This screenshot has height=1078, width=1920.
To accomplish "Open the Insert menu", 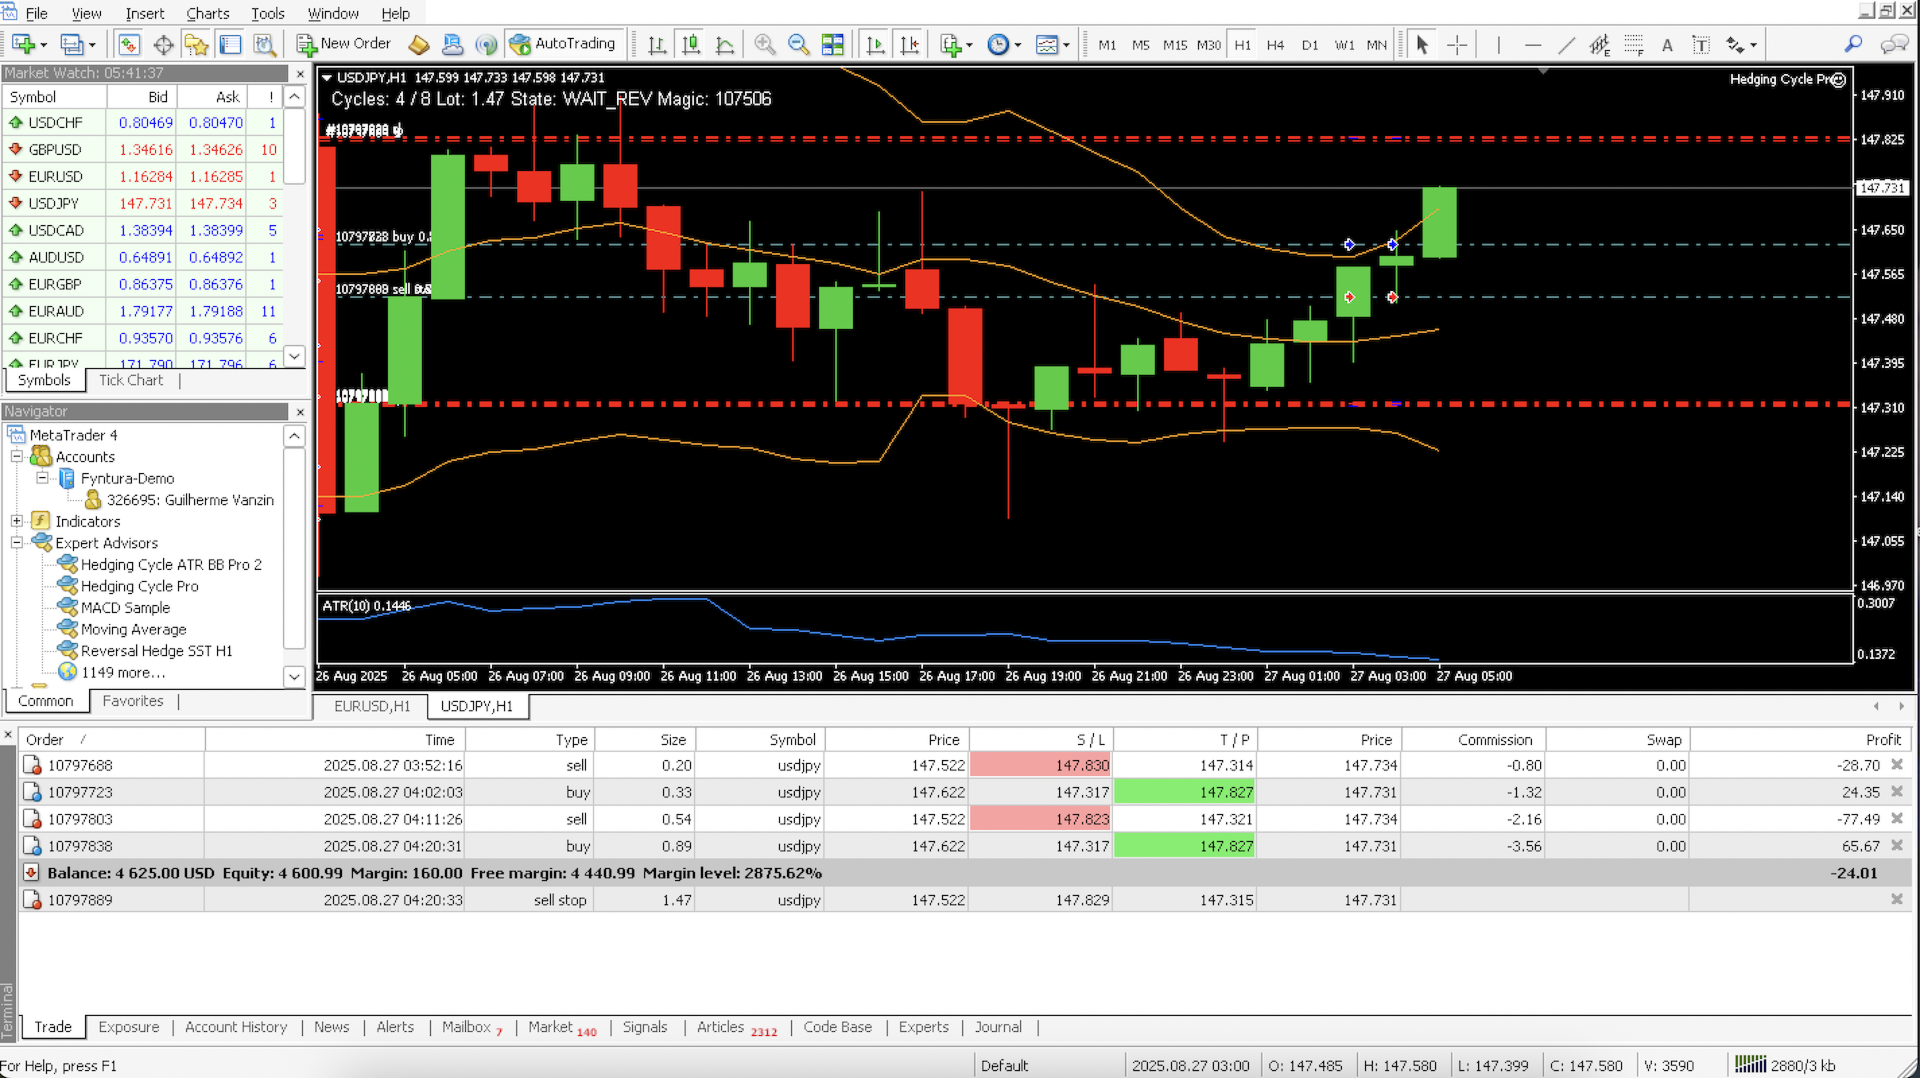I will [145, 13].
